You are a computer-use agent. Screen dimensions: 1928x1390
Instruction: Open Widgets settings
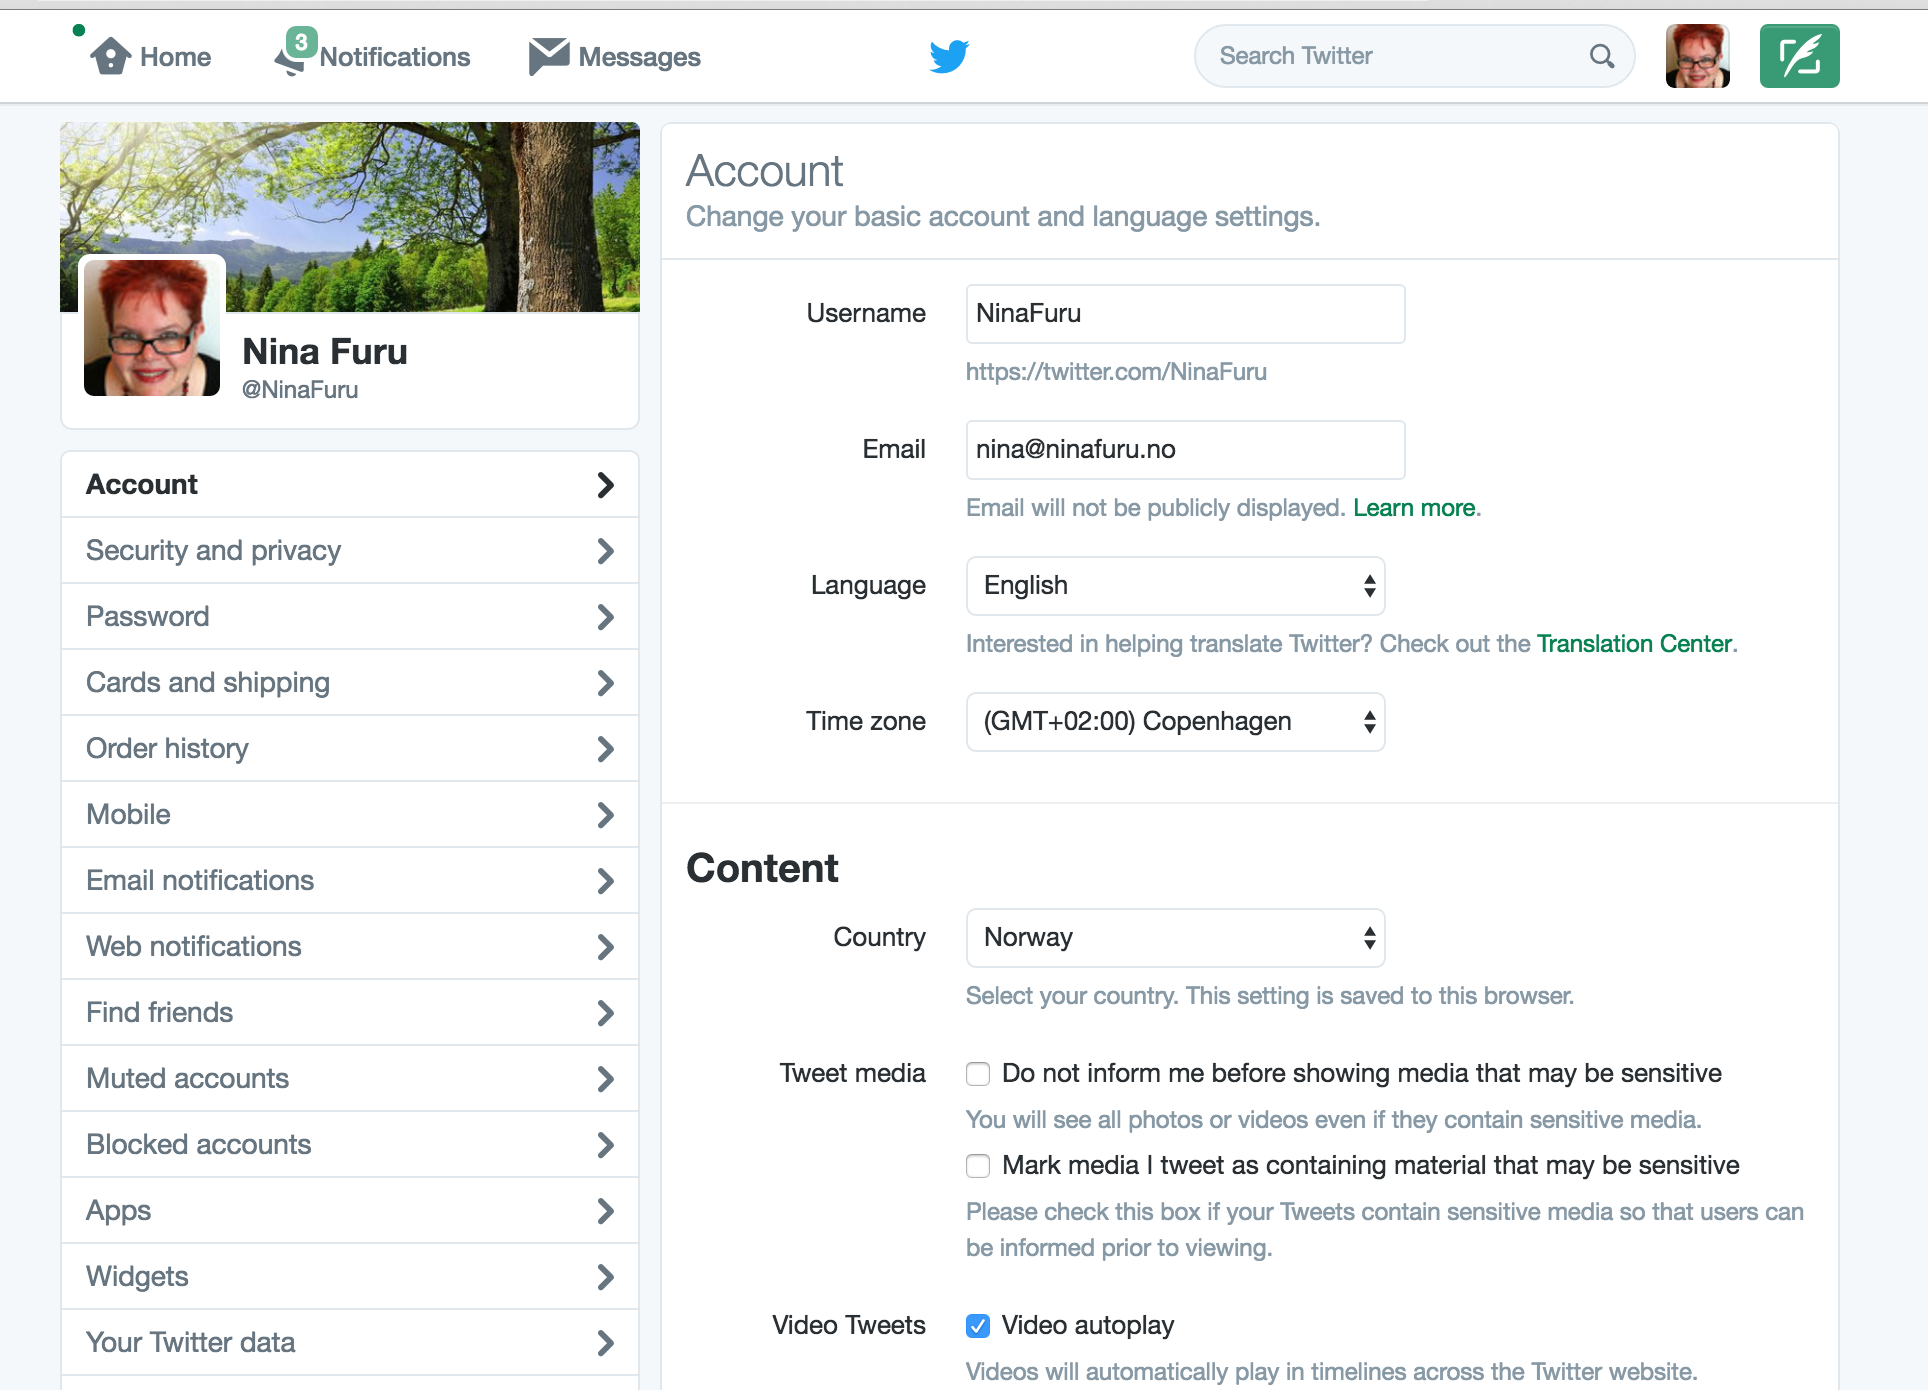coord(350,1276)
